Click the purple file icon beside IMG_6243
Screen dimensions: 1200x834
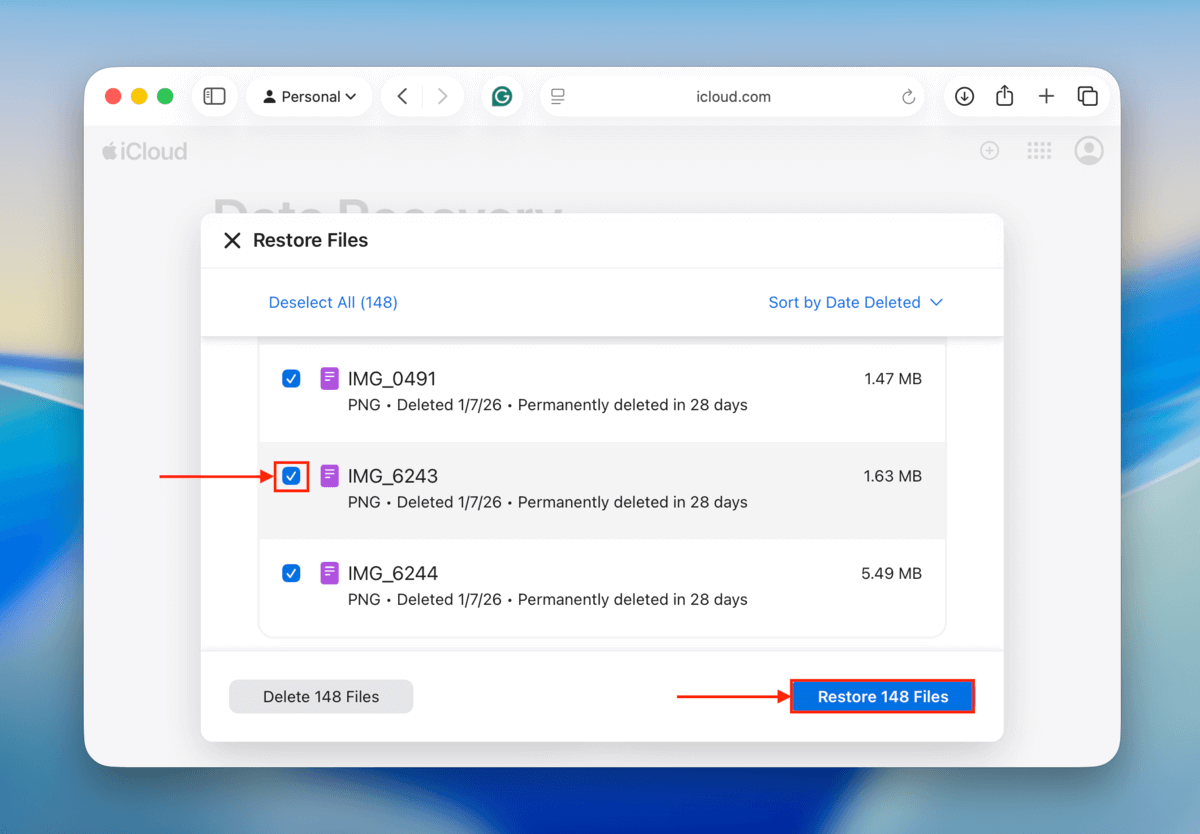tap(329, 476)
